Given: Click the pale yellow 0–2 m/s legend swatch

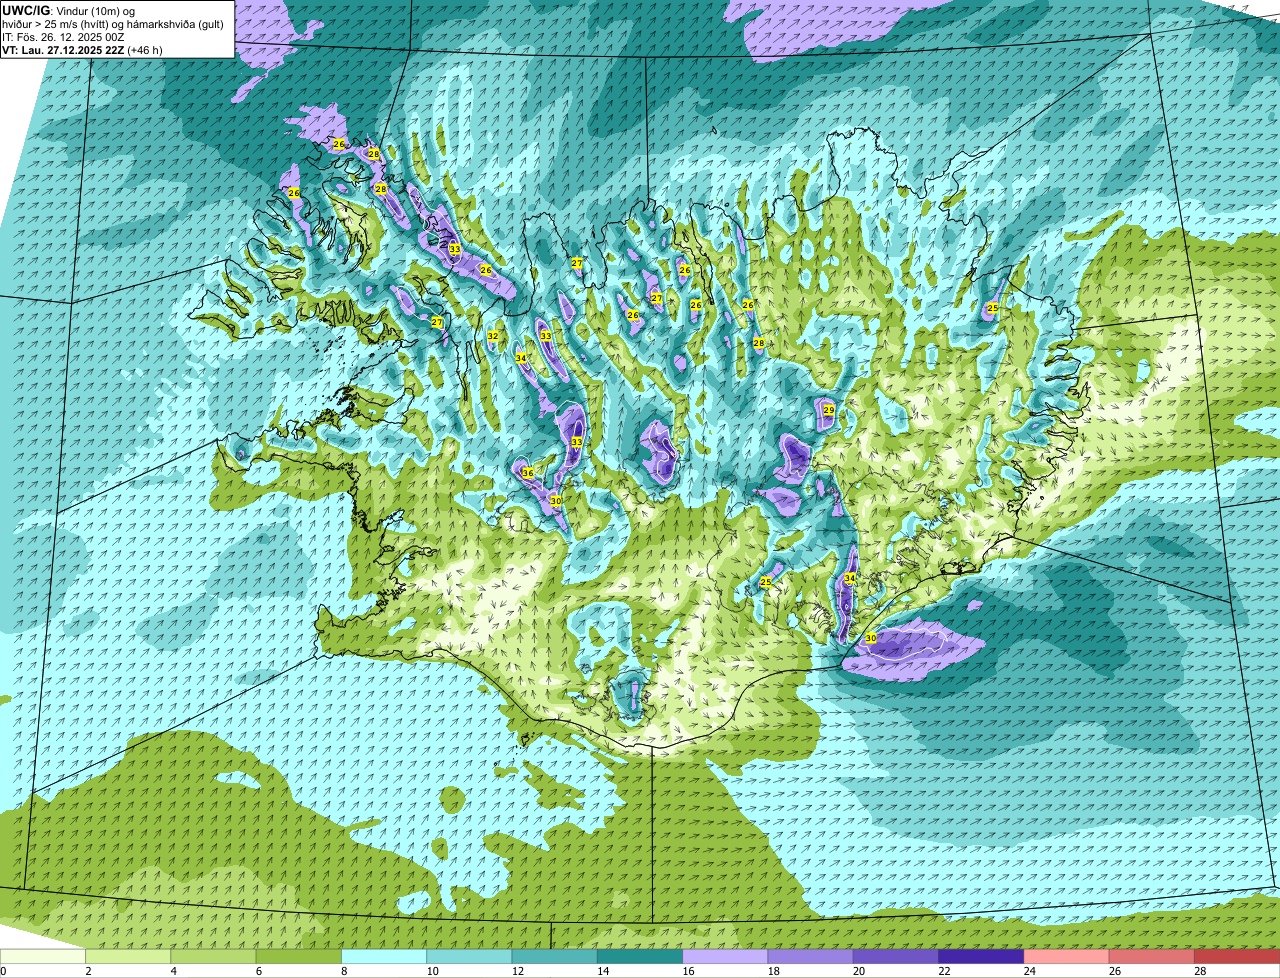Looking at the screenshot, I should 43,957.
